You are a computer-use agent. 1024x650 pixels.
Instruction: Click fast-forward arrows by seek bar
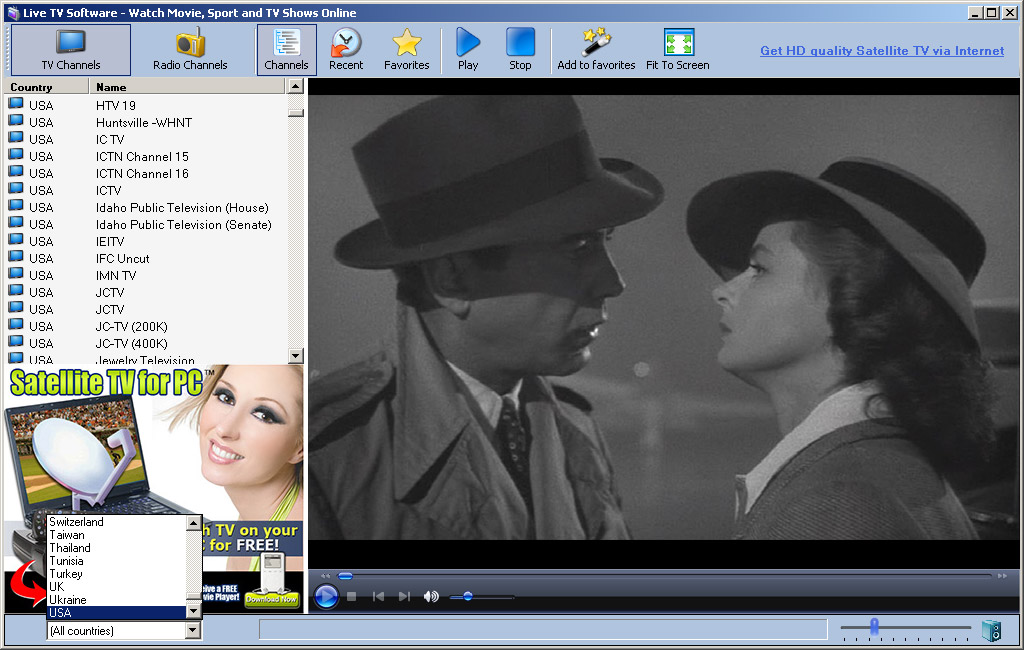[1002, 576]
